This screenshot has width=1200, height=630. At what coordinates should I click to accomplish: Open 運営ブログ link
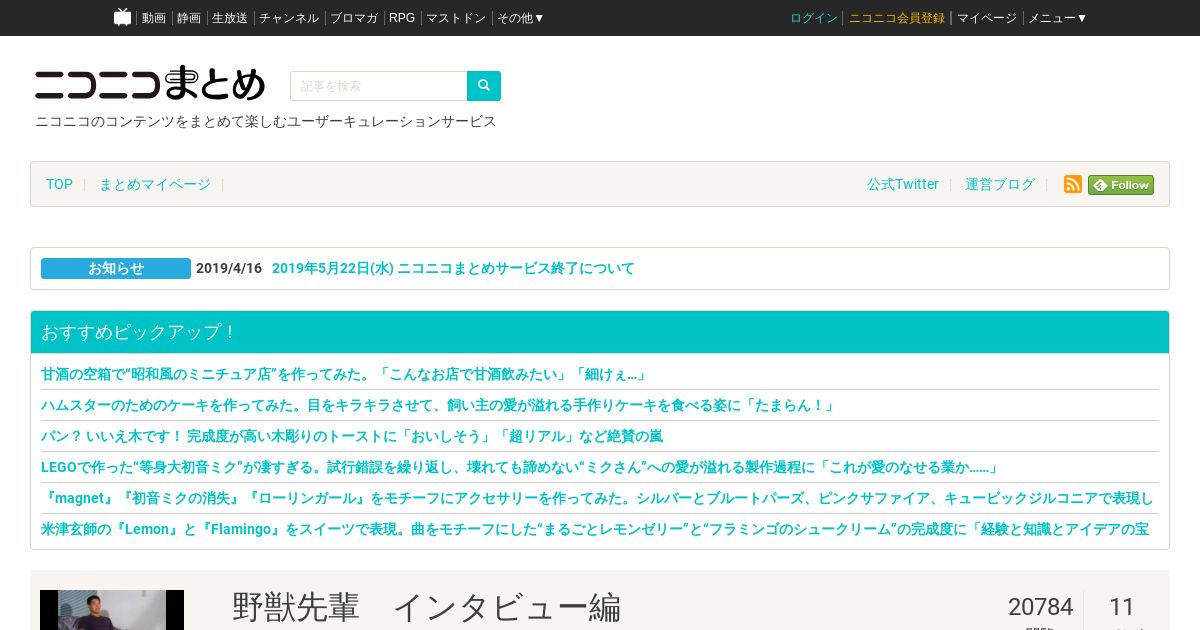click(x=1000, y=184)
